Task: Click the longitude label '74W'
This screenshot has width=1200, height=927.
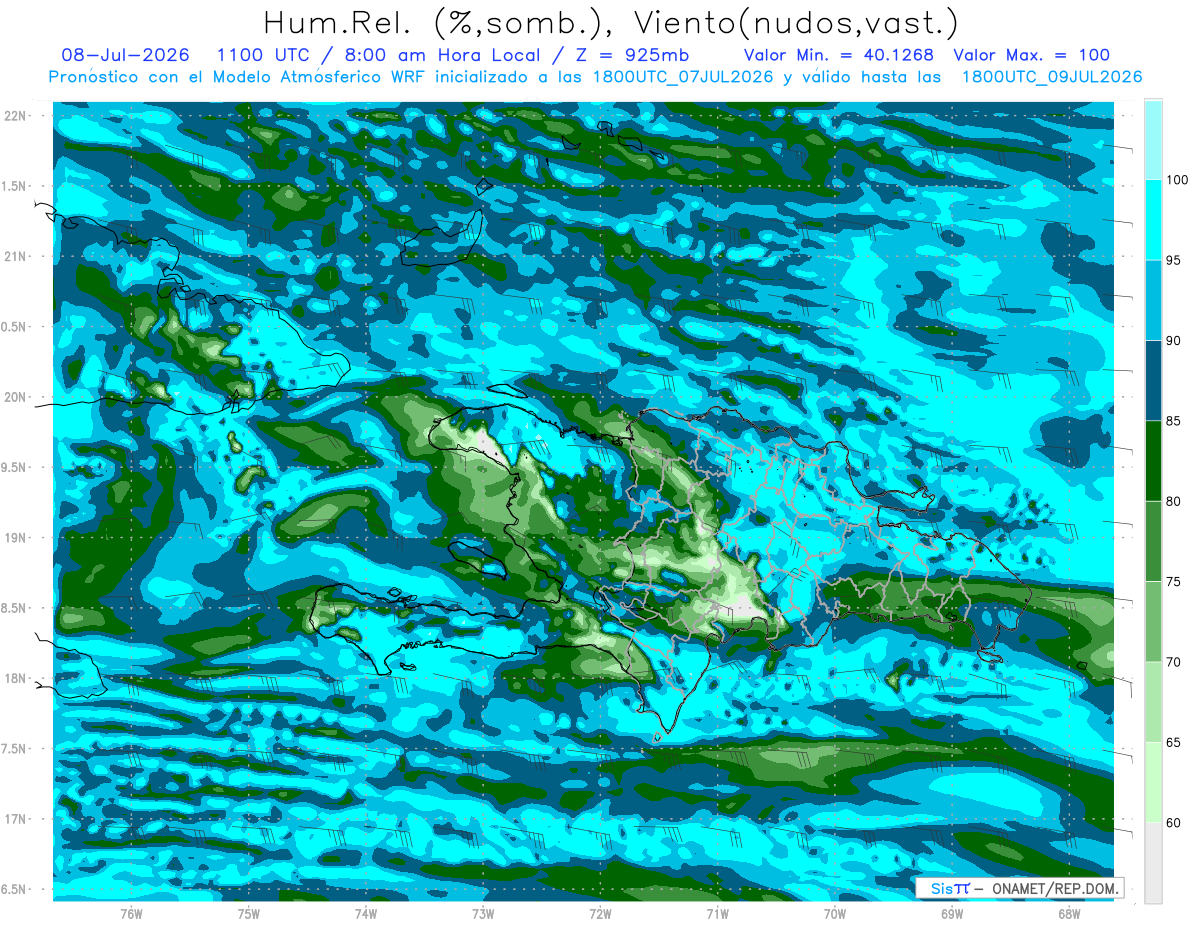Action: [366, 913]
